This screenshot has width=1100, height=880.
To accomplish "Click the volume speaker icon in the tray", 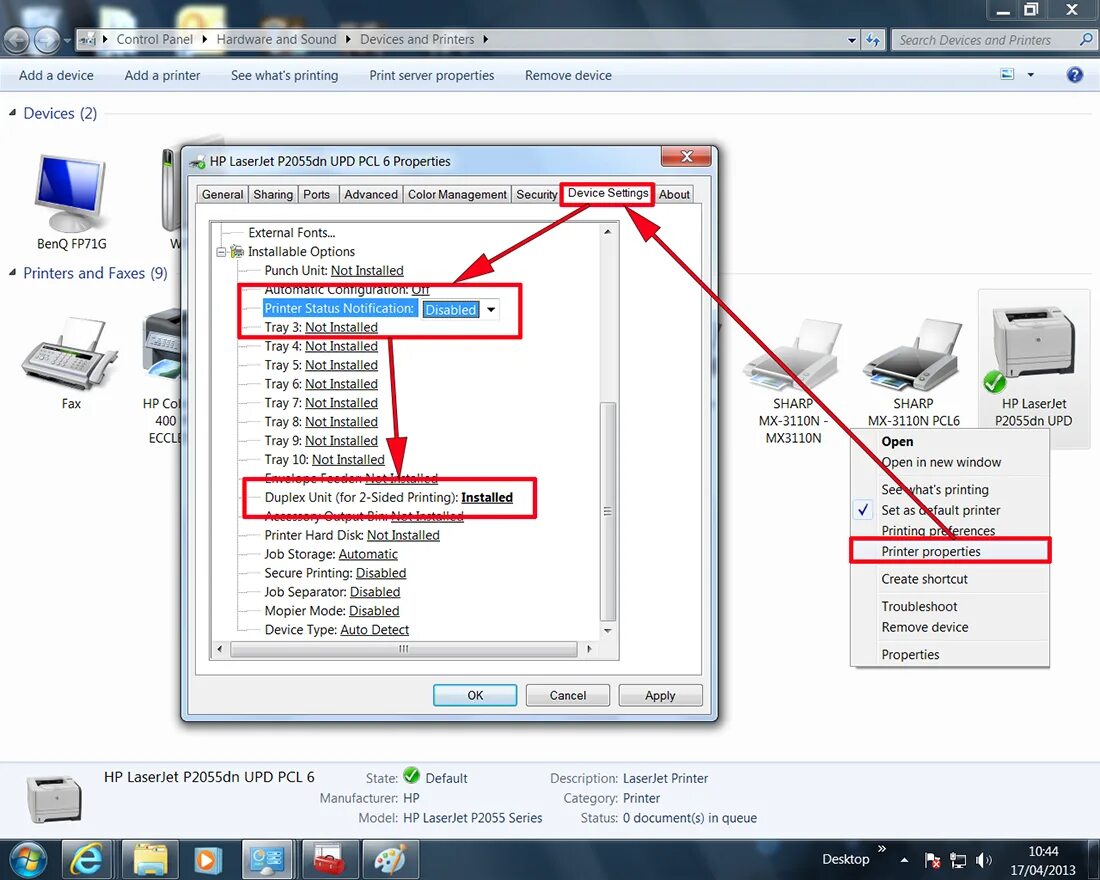I will (x=984, y=860).
